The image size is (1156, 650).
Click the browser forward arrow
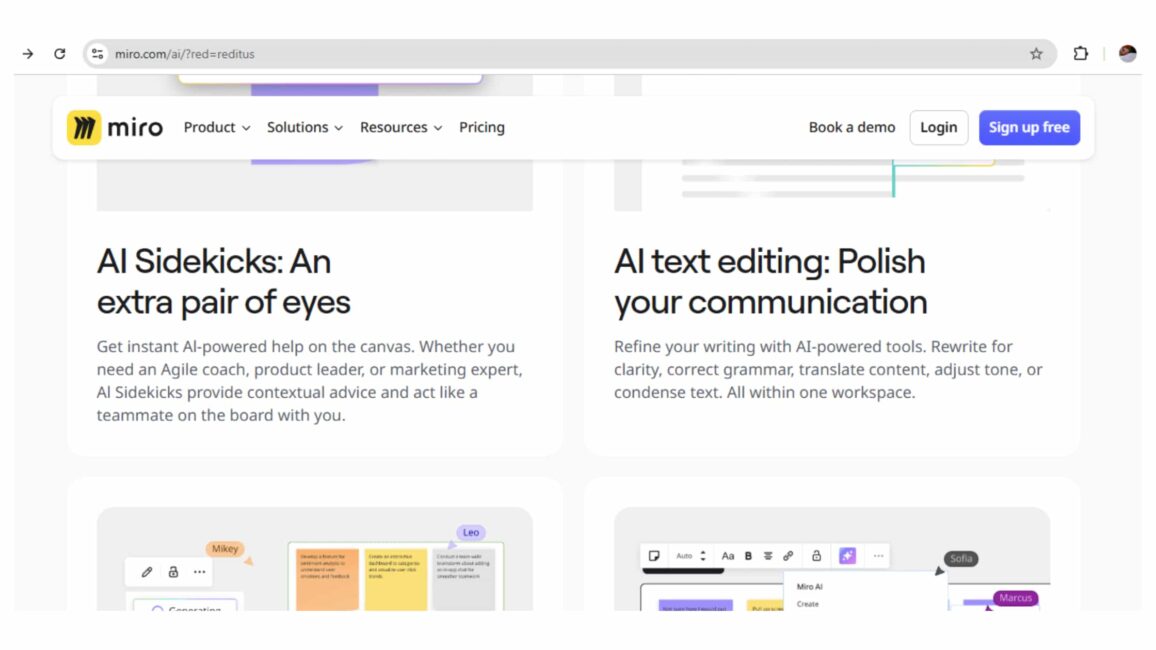[28, 54]
